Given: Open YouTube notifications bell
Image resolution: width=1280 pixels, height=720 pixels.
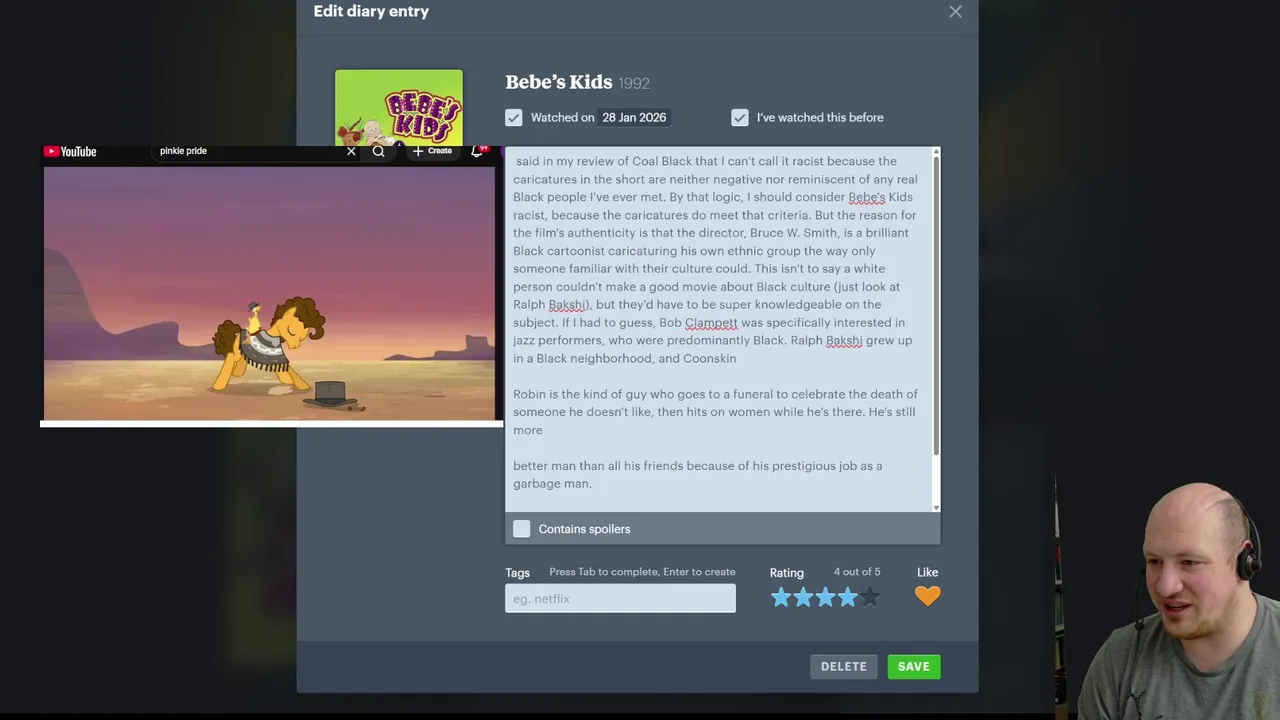Looking at the screenshot, I should click(478, 151).
